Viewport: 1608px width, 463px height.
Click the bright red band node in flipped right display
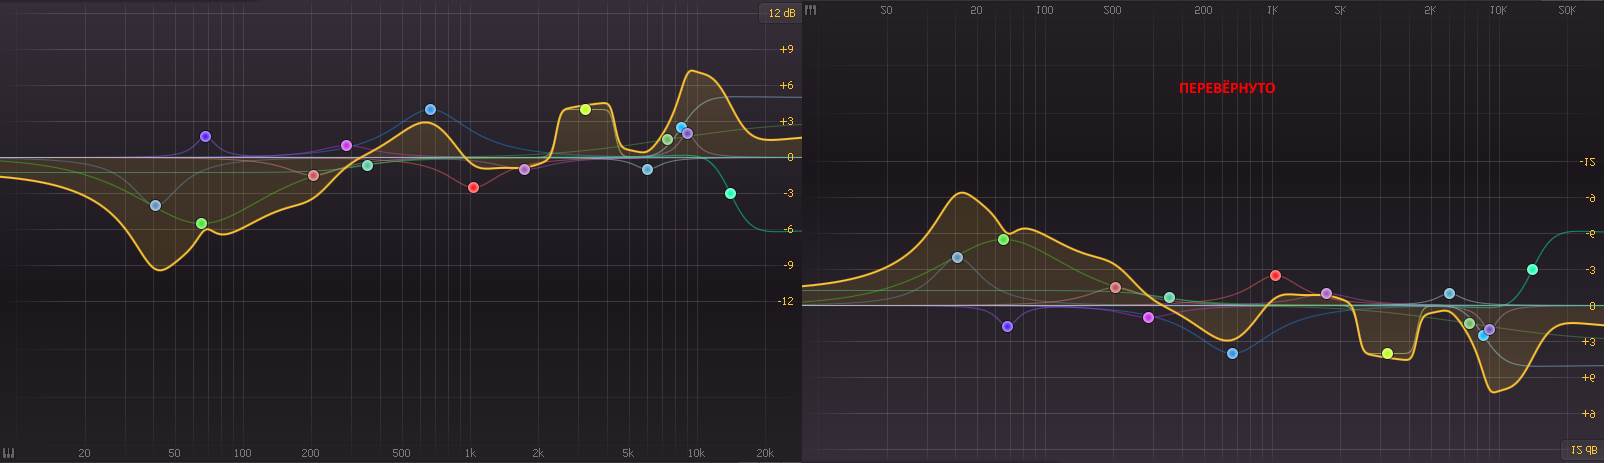1275,275
